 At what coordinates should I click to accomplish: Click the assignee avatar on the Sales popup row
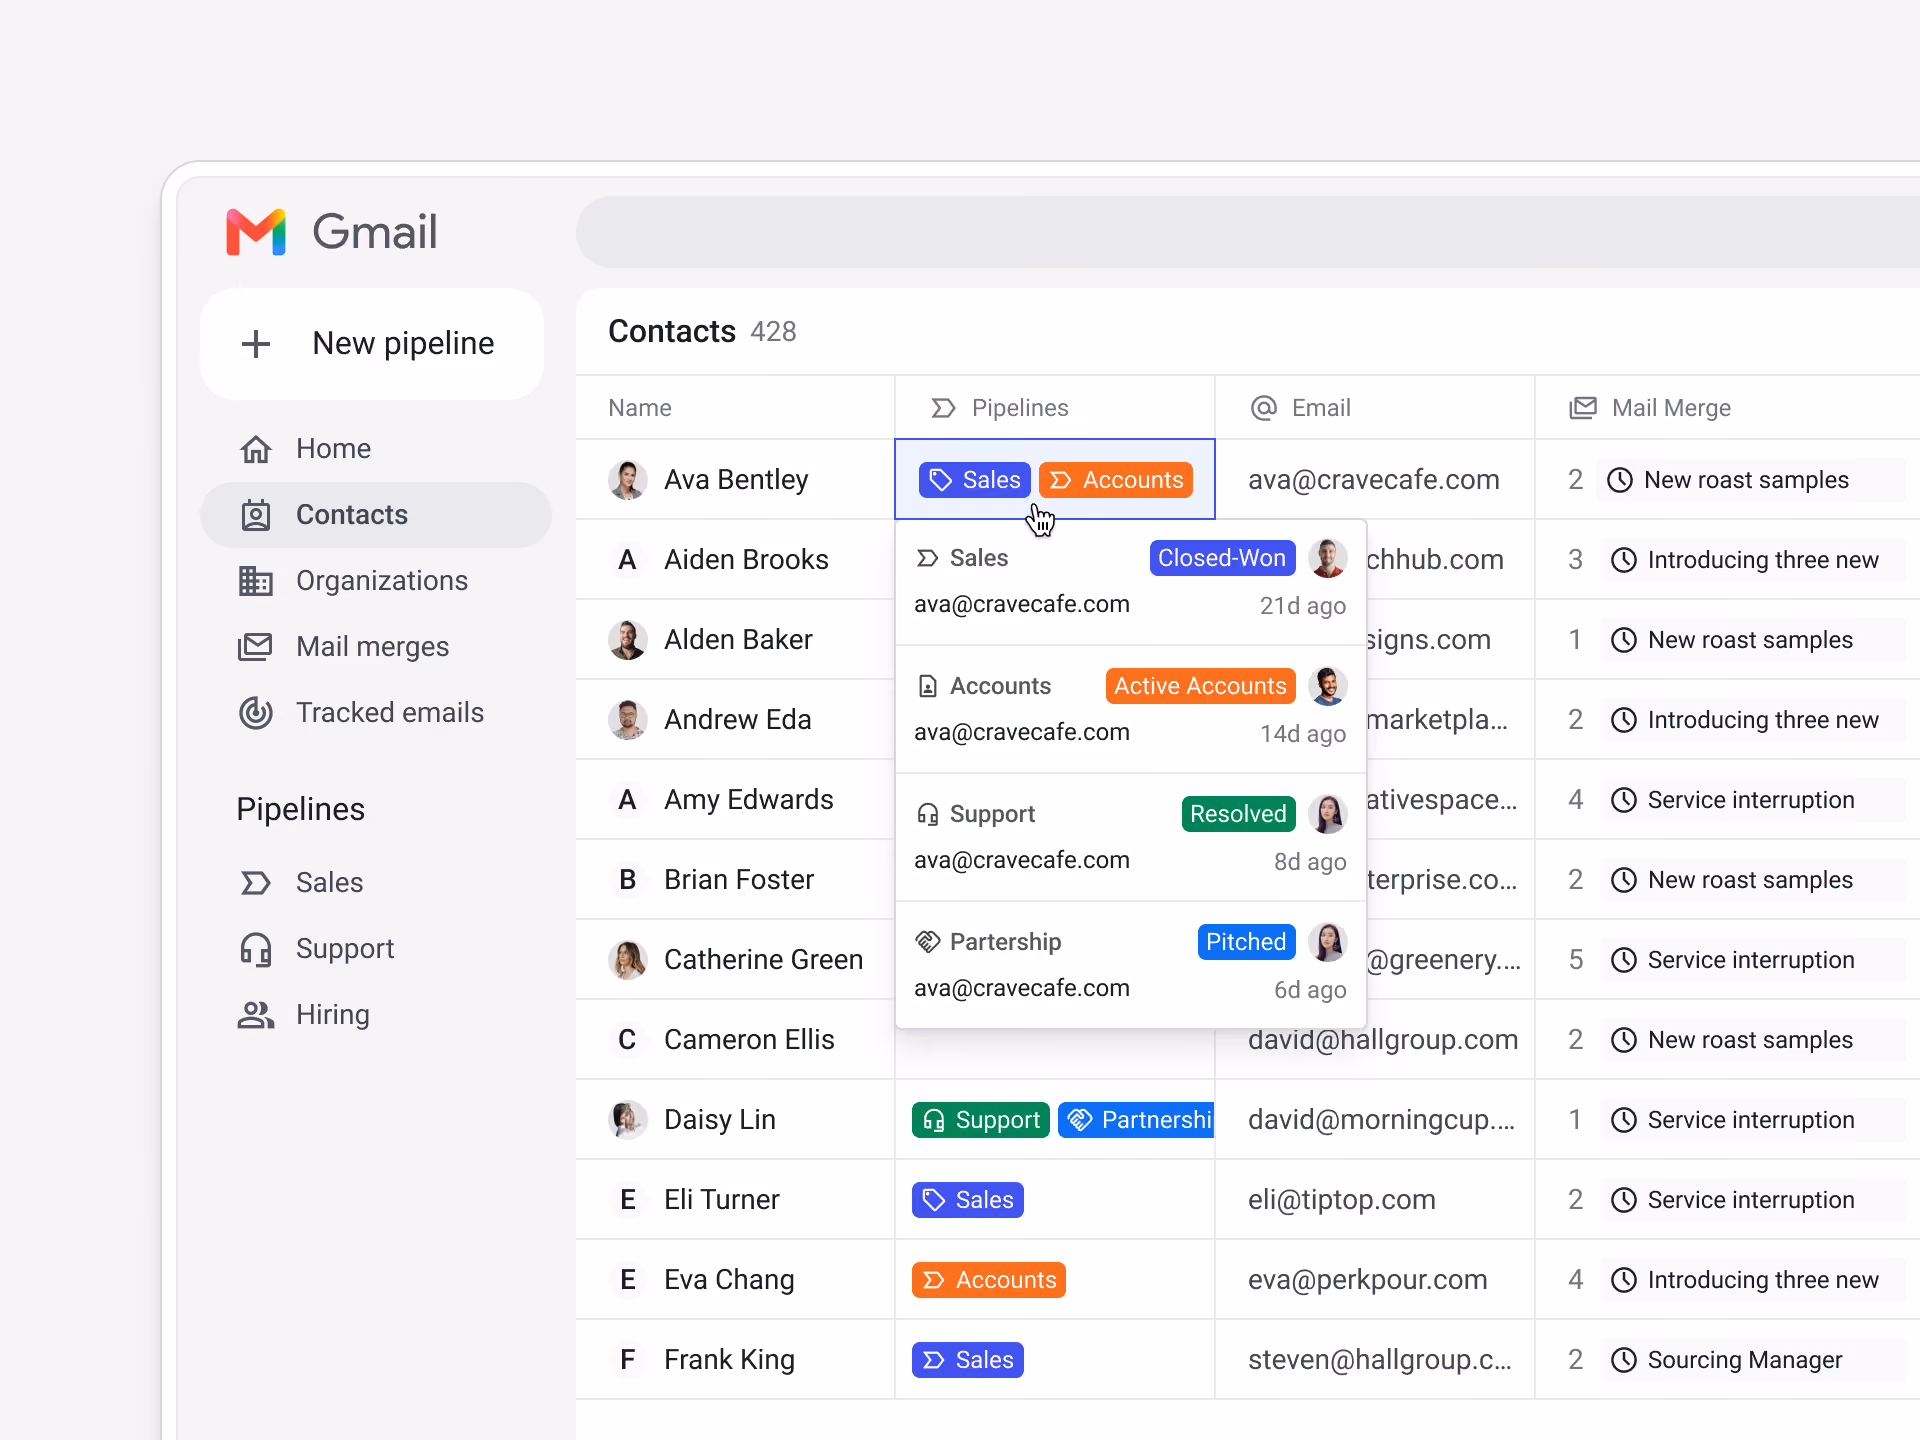tap(1328, 558)
